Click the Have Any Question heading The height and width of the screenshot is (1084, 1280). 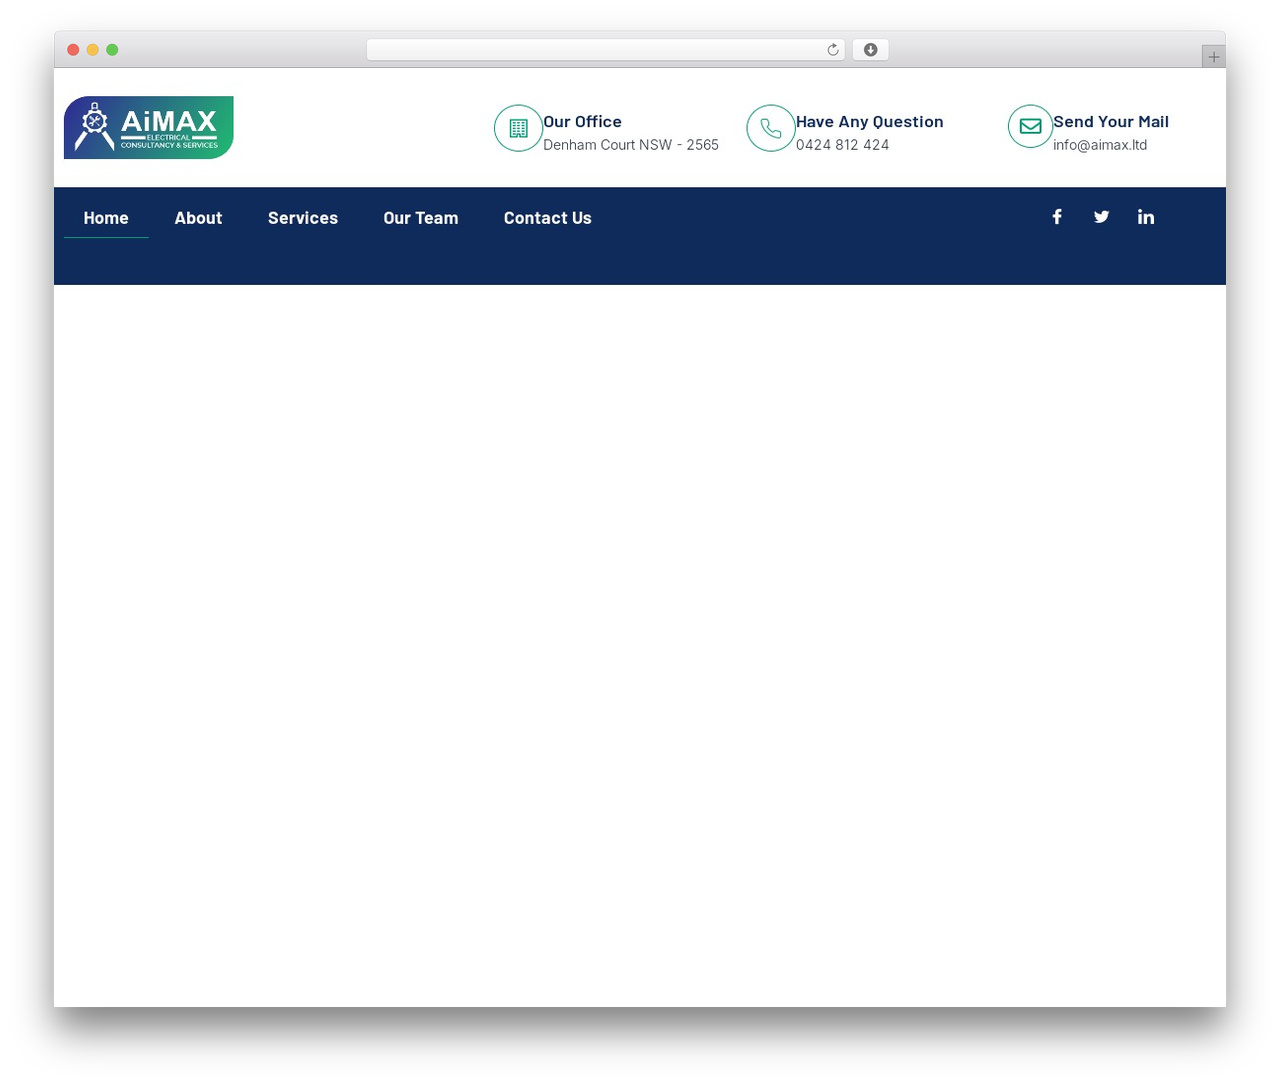coord(870,122)
